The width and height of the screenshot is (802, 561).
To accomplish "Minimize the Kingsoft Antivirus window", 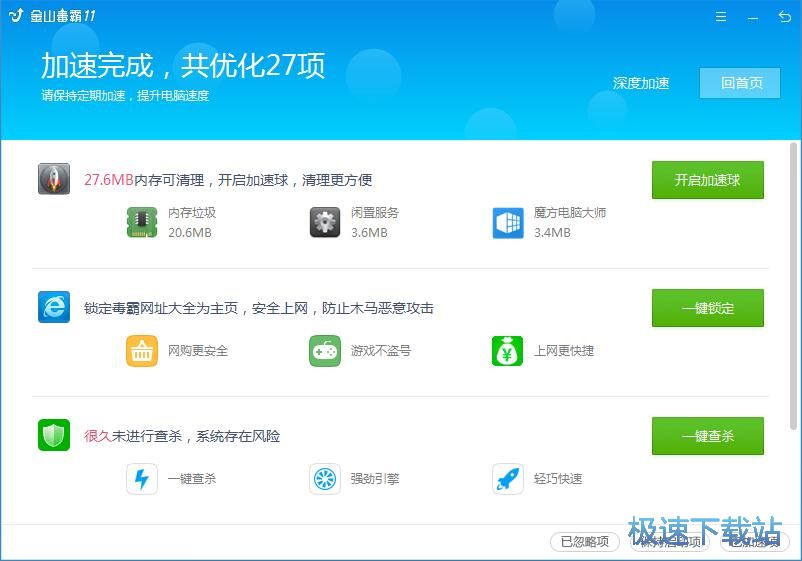I will (752, 17).
